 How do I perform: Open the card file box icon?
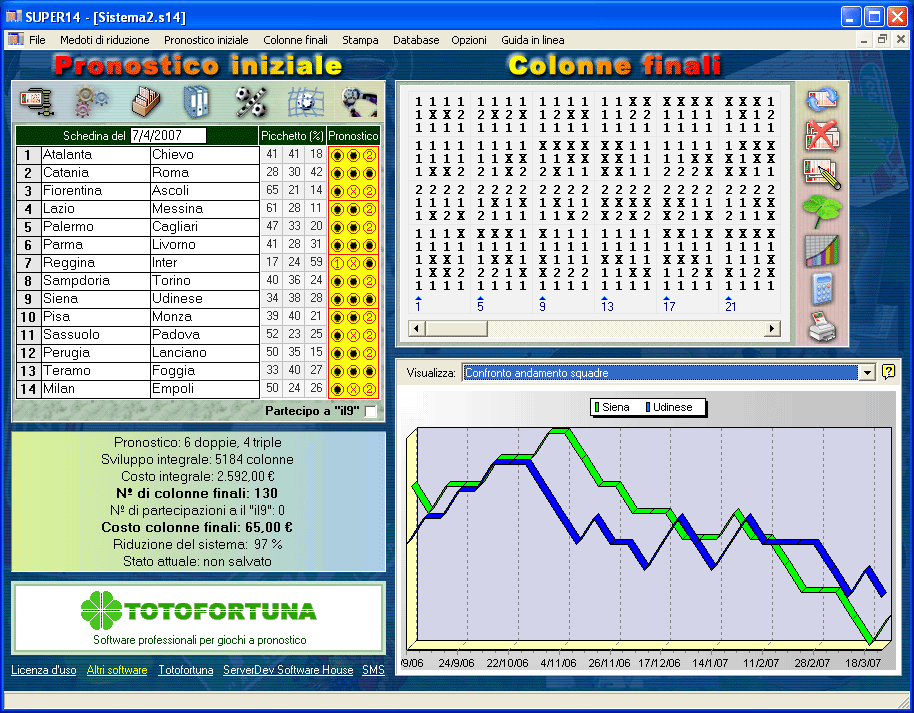pos(146,102)
